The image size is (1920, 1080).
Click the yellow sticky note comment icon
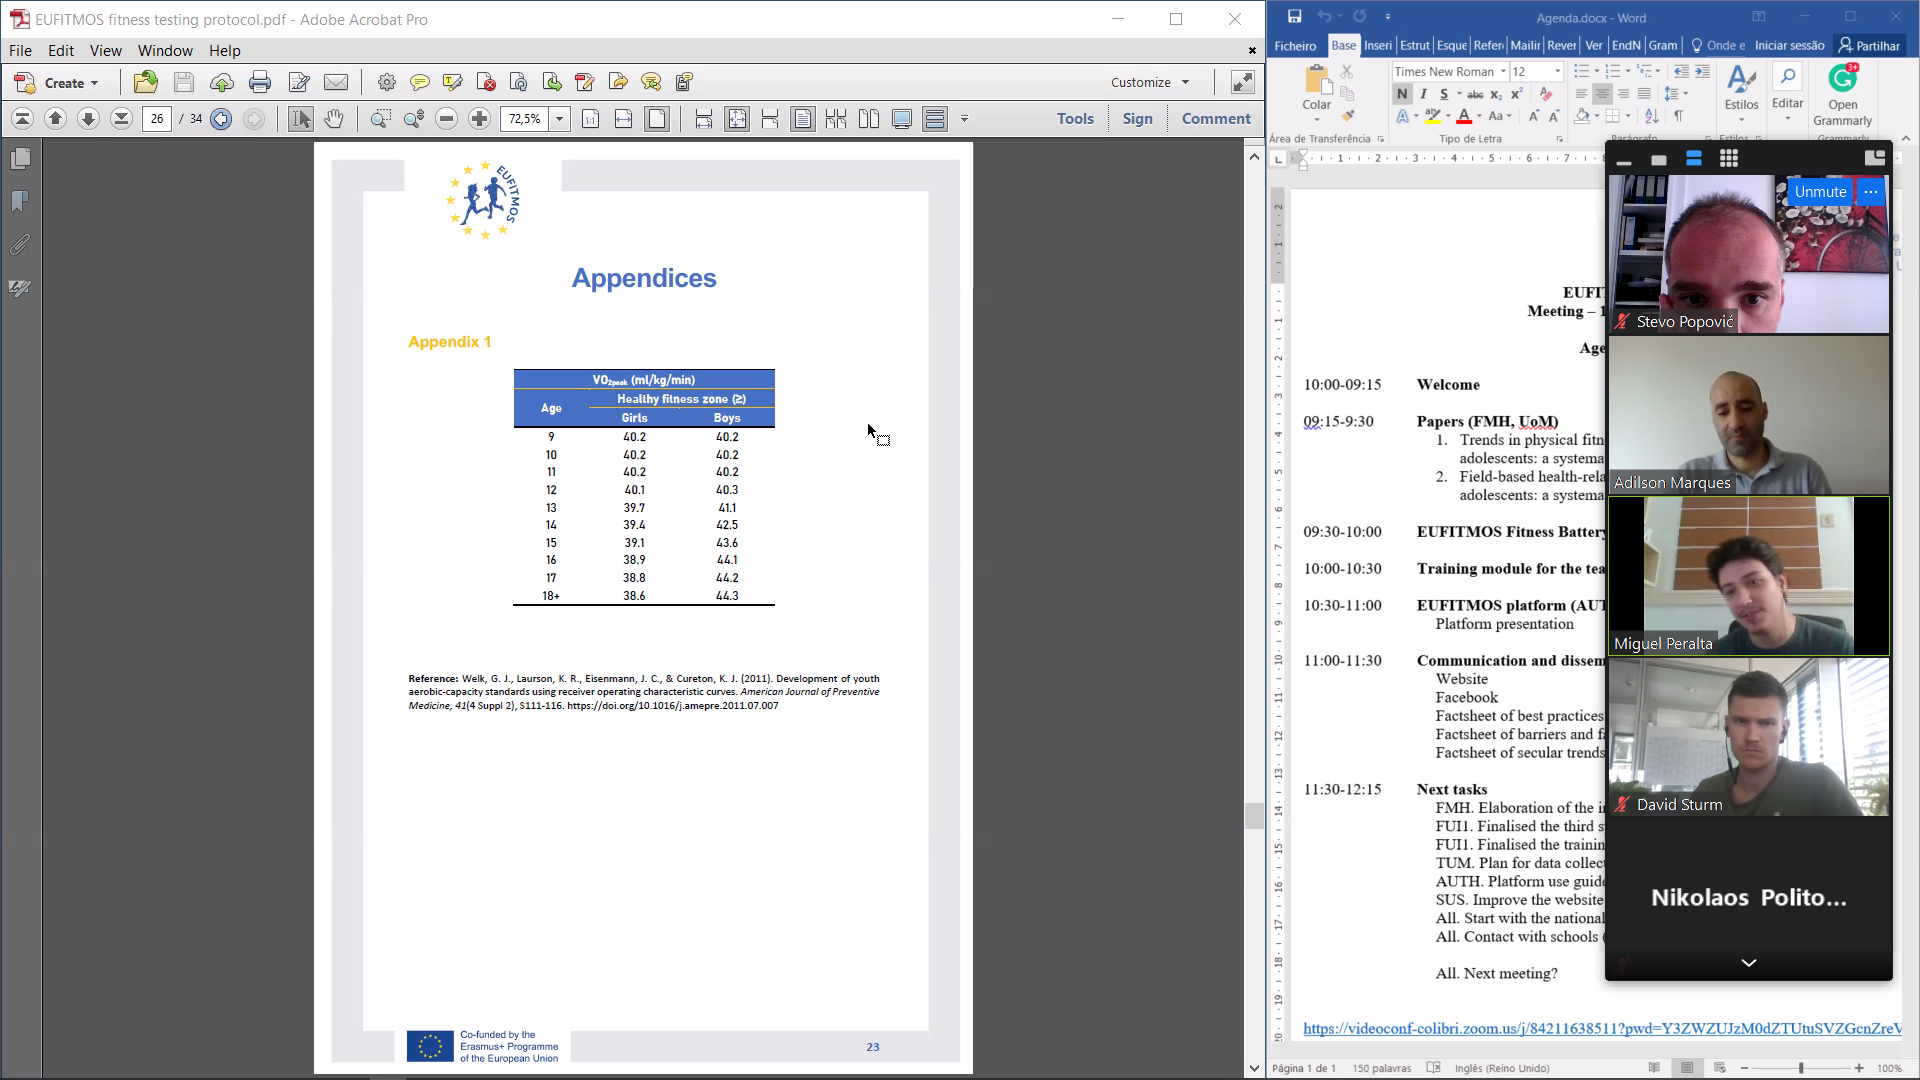(x=420, y=82)
